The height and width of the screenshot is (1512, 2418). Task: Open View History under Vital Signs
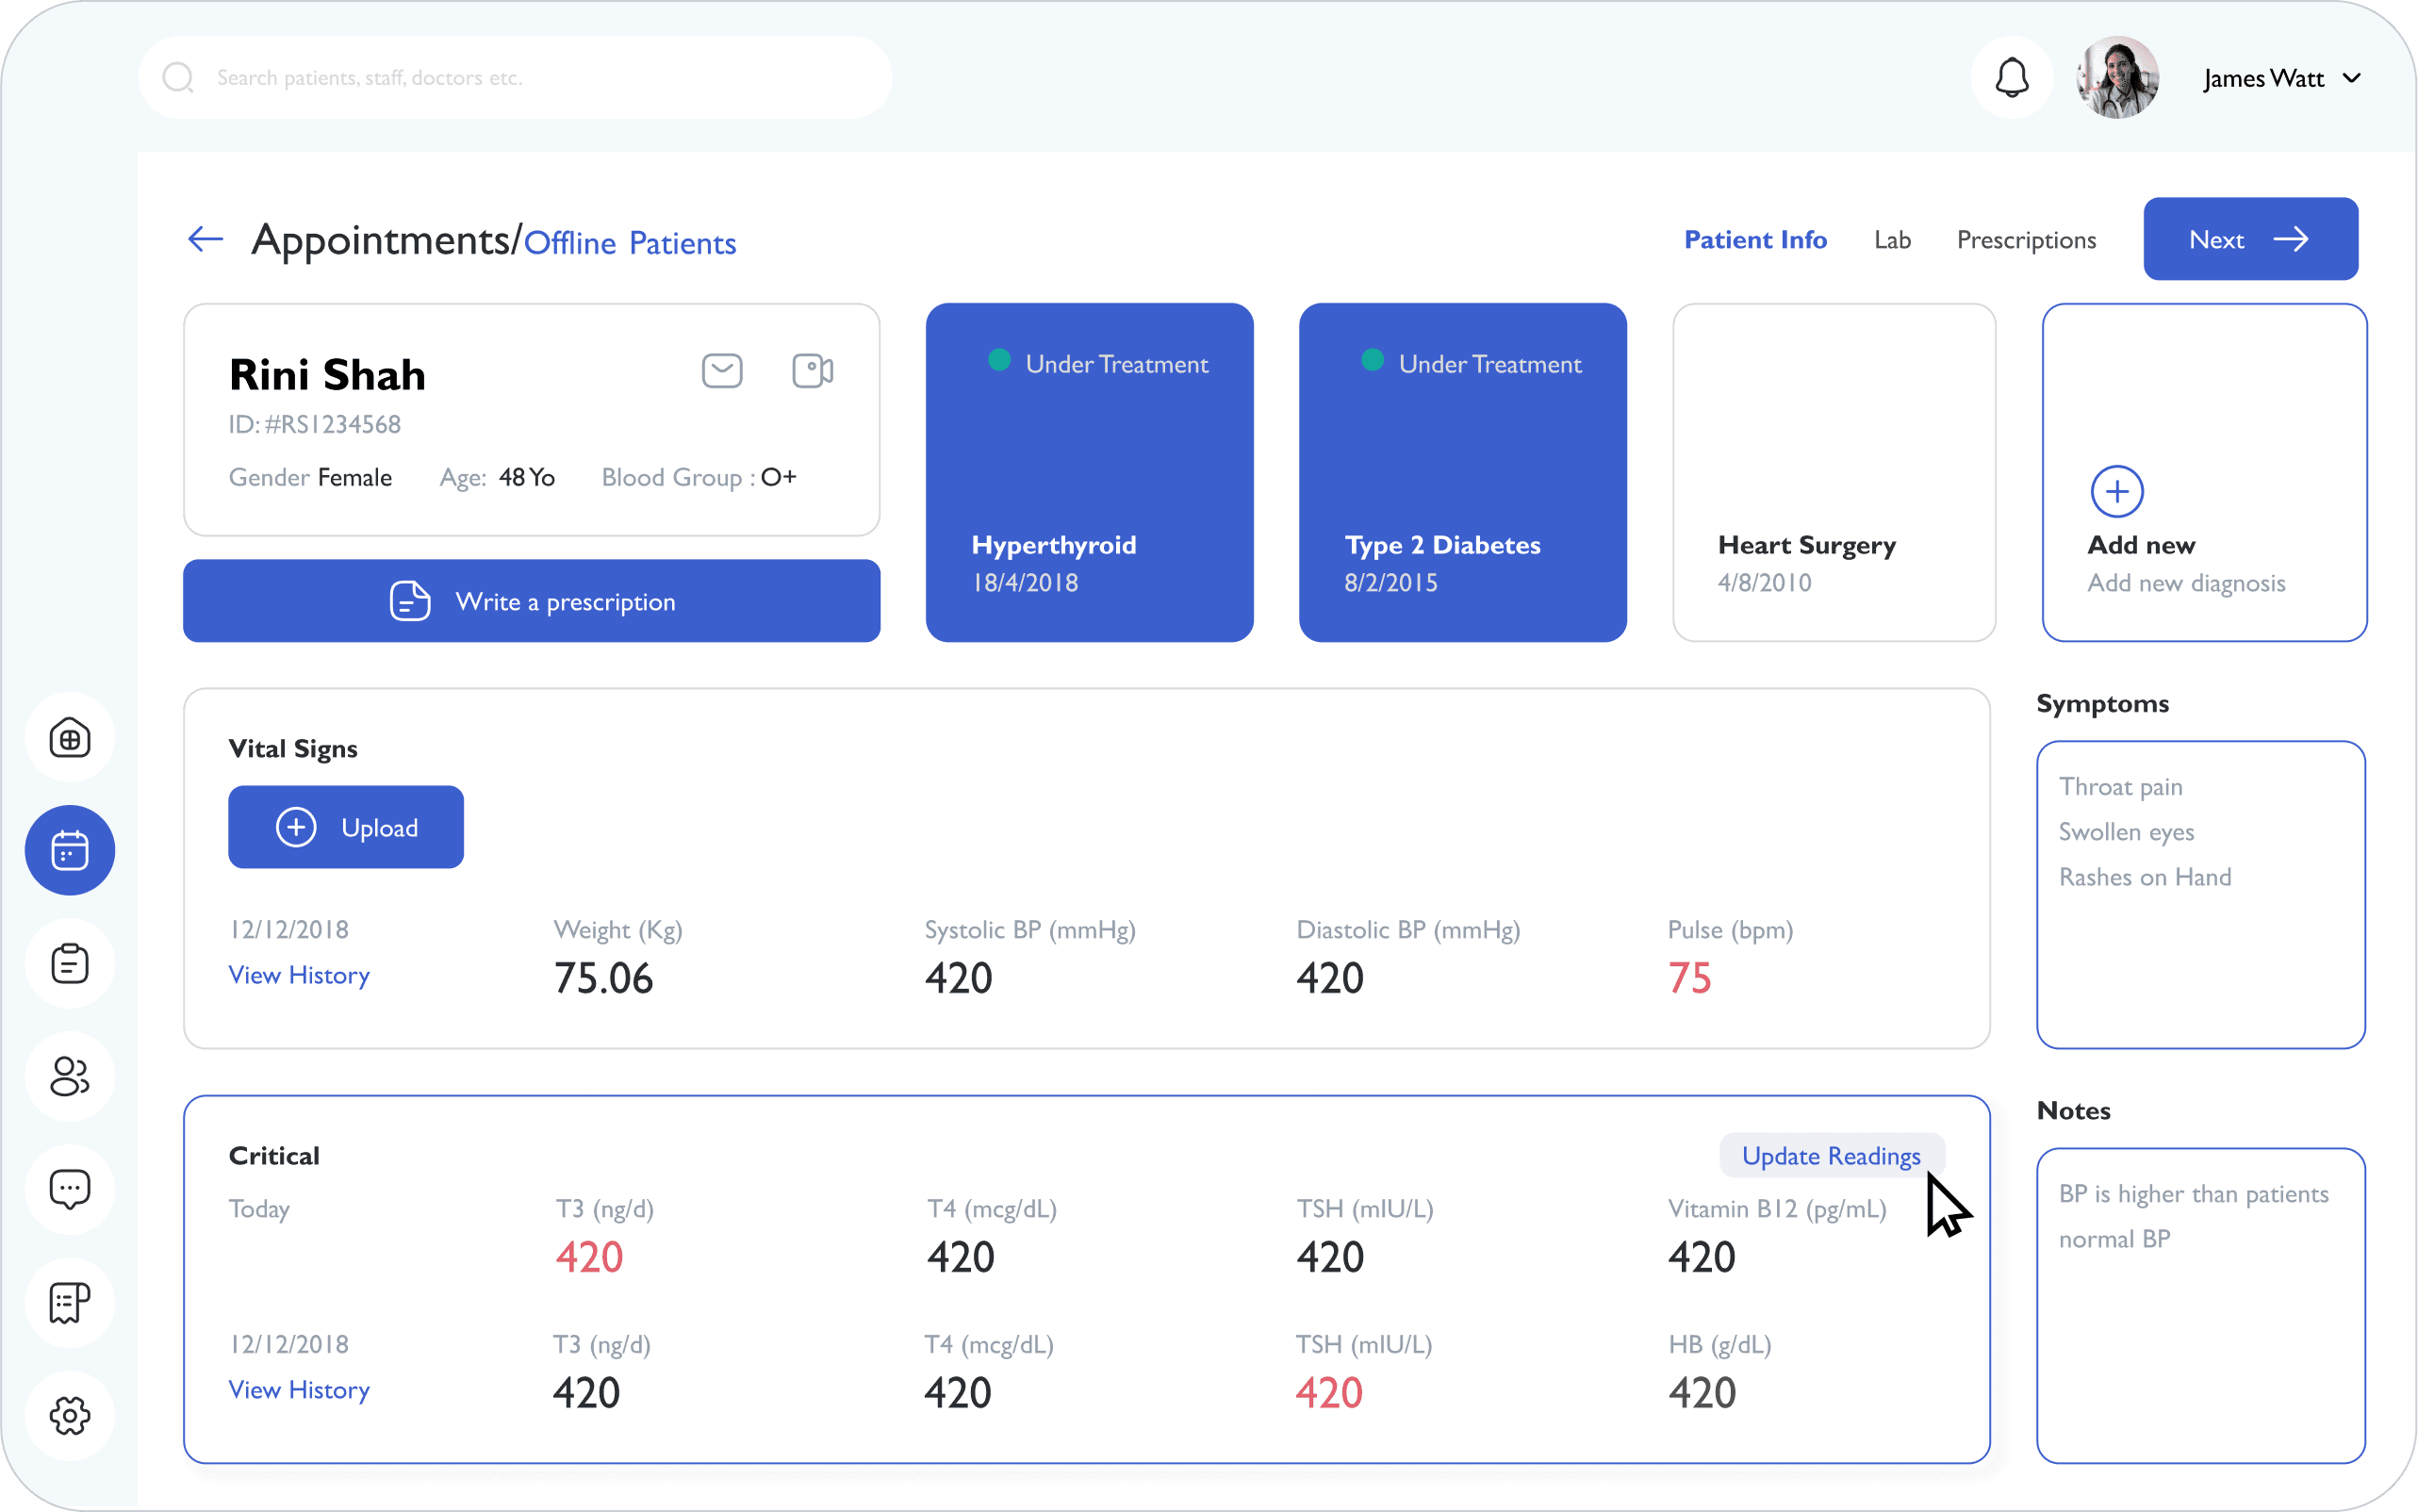click(x=299, y=975)
